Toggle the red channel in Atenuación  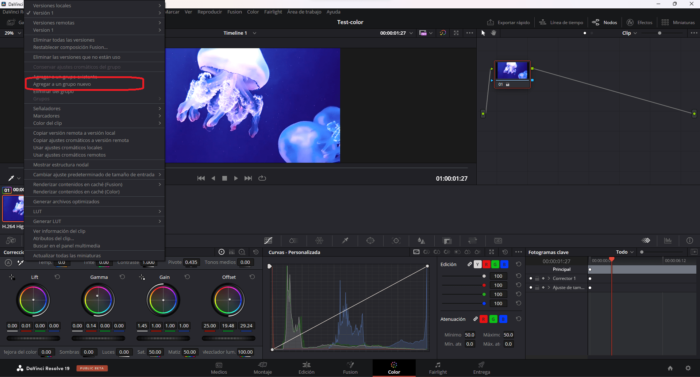[x=483, y=319]
